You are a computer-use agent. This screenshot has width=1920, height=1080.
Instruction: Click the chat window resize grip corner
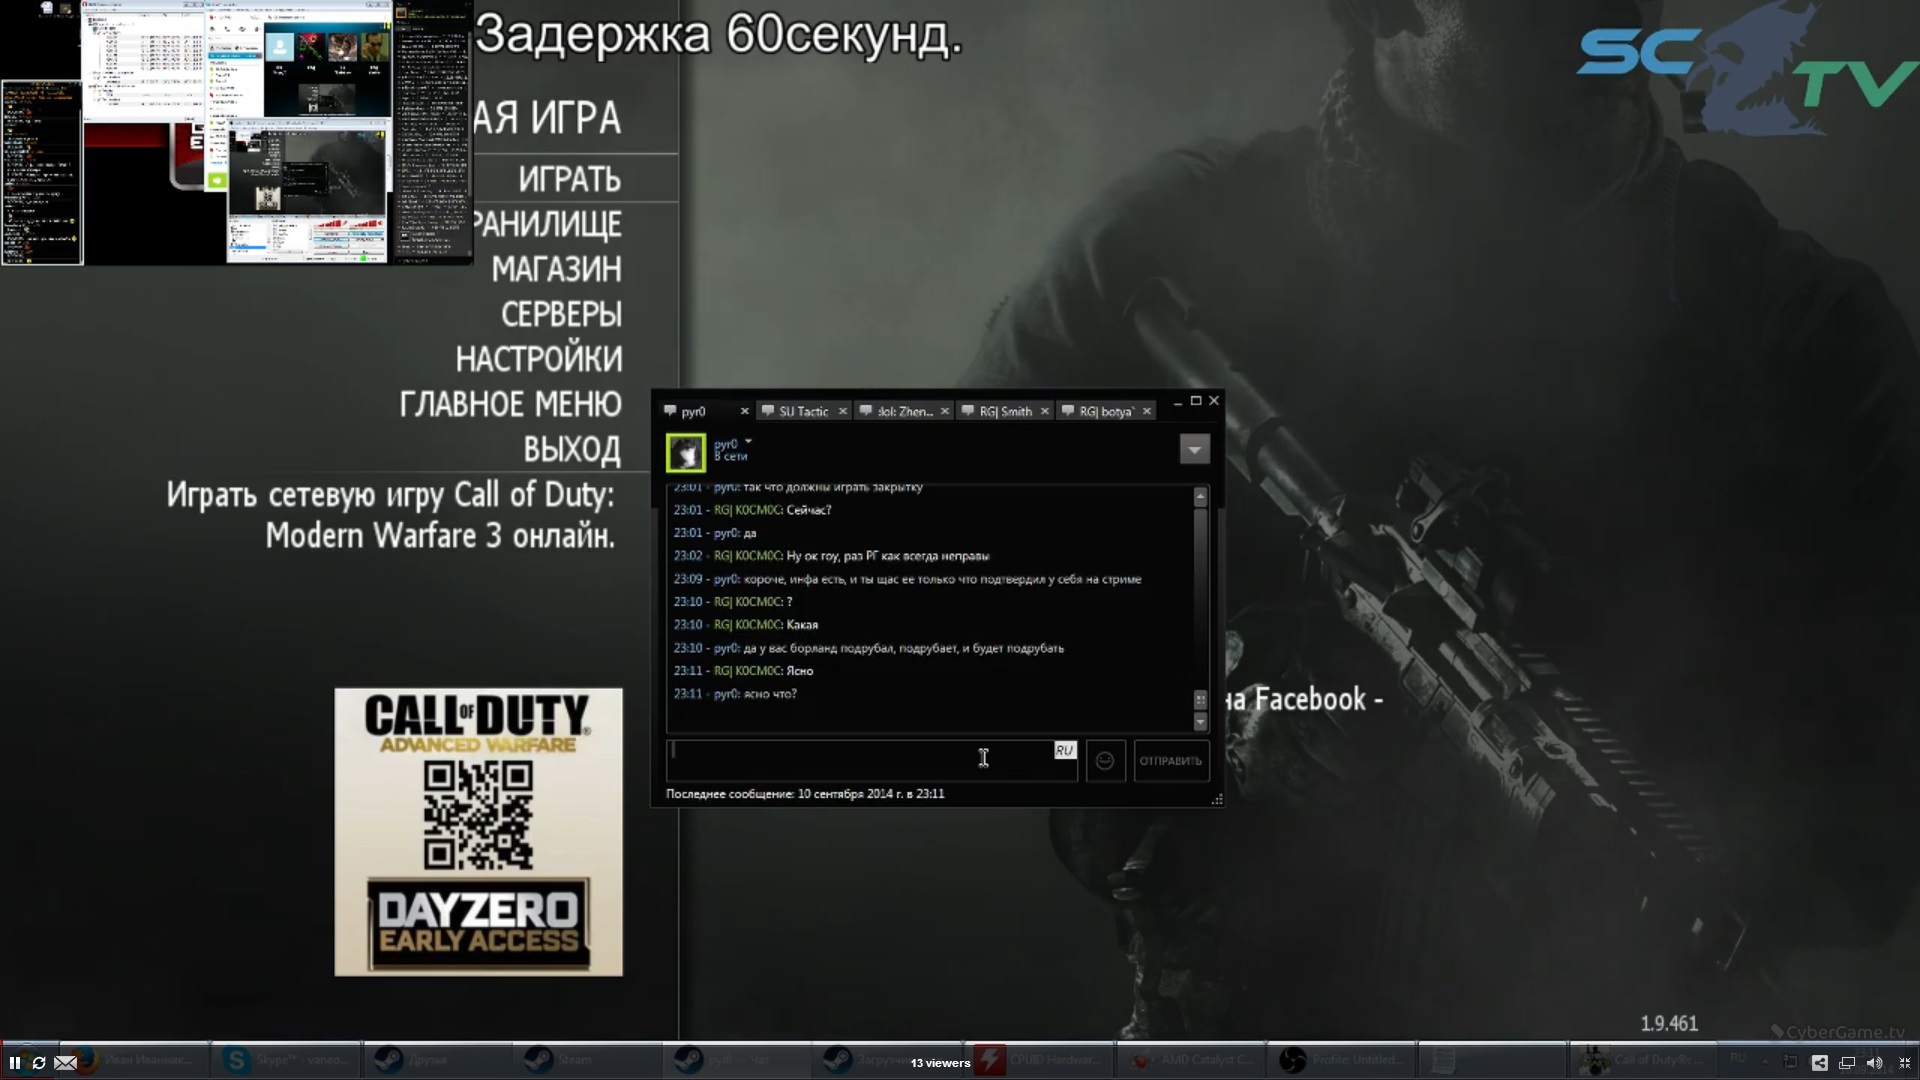(x=1217, y=799)
